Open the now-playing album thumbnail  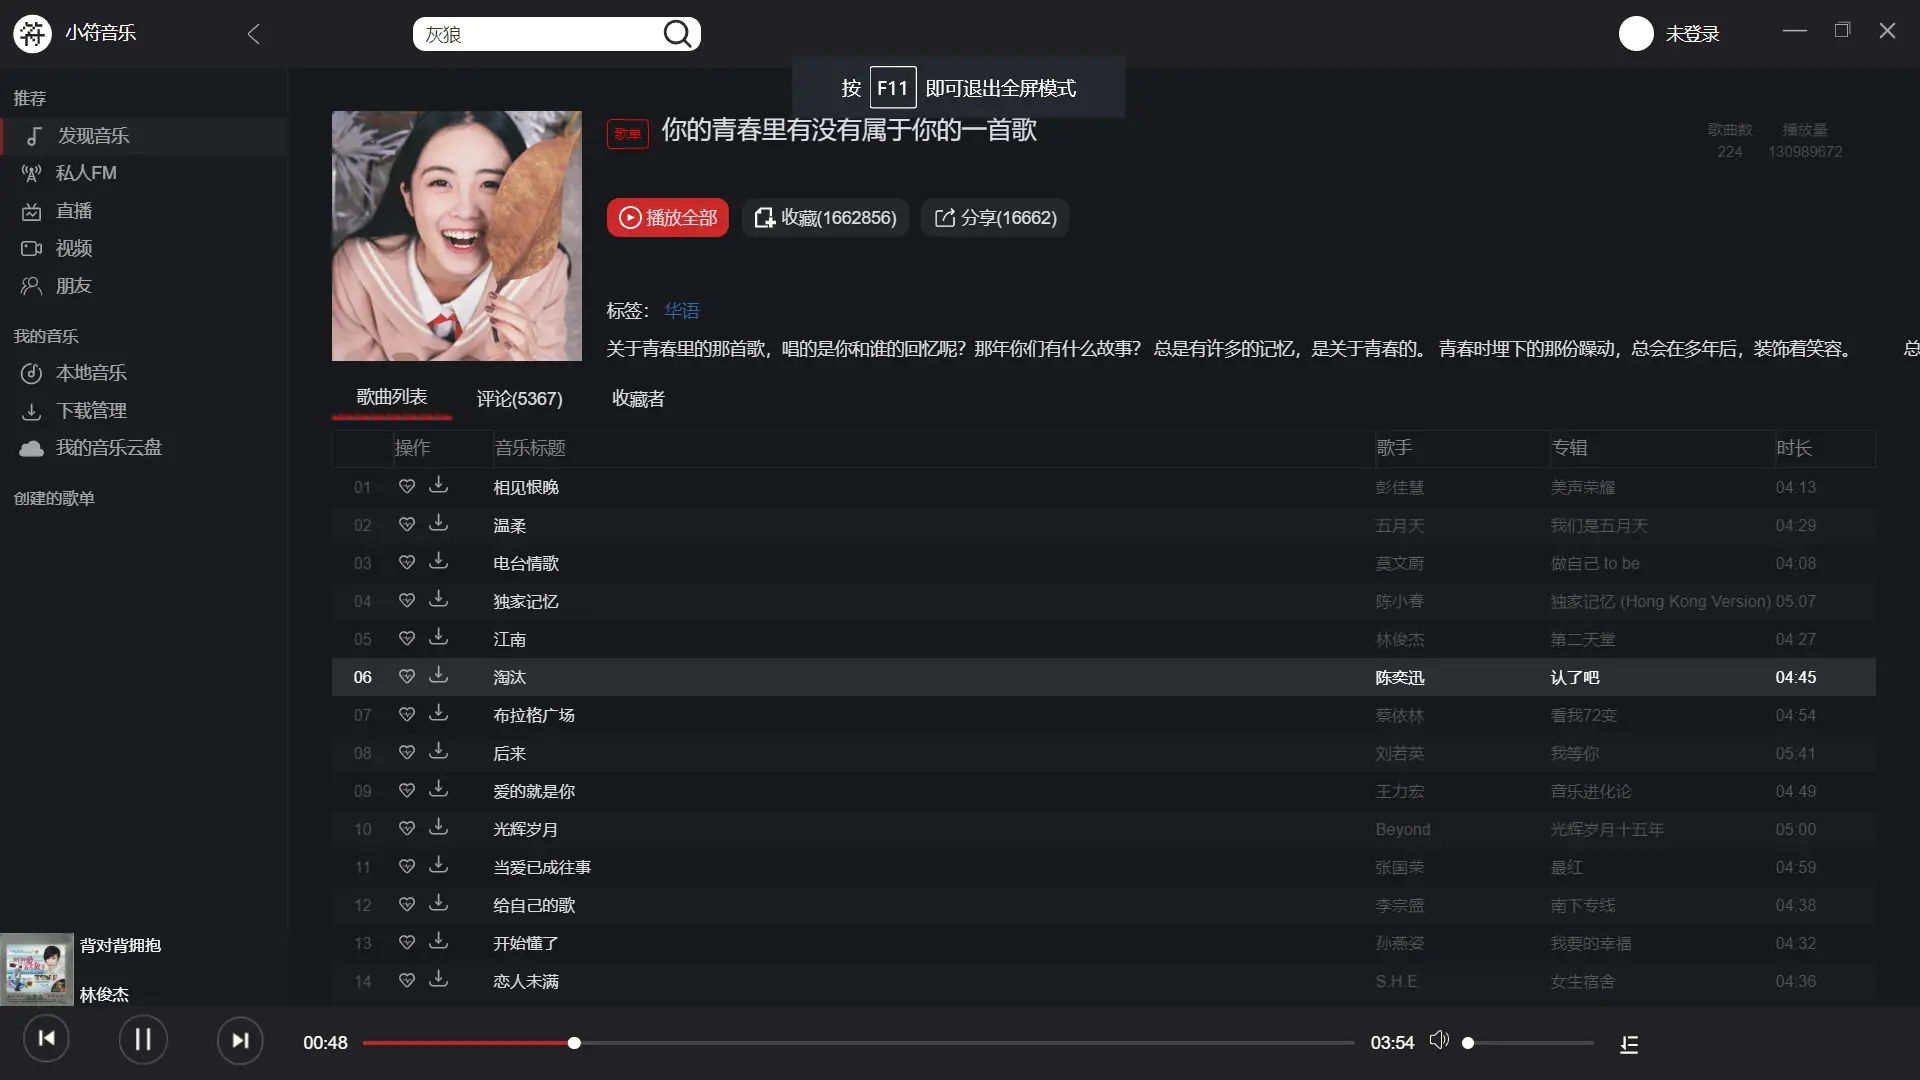pos(37,969)
